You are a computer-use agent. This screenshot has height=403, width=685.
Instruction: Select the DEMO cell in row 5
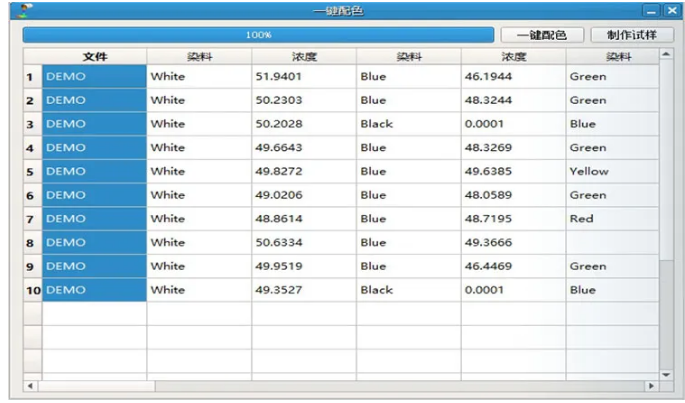point(94,171)
